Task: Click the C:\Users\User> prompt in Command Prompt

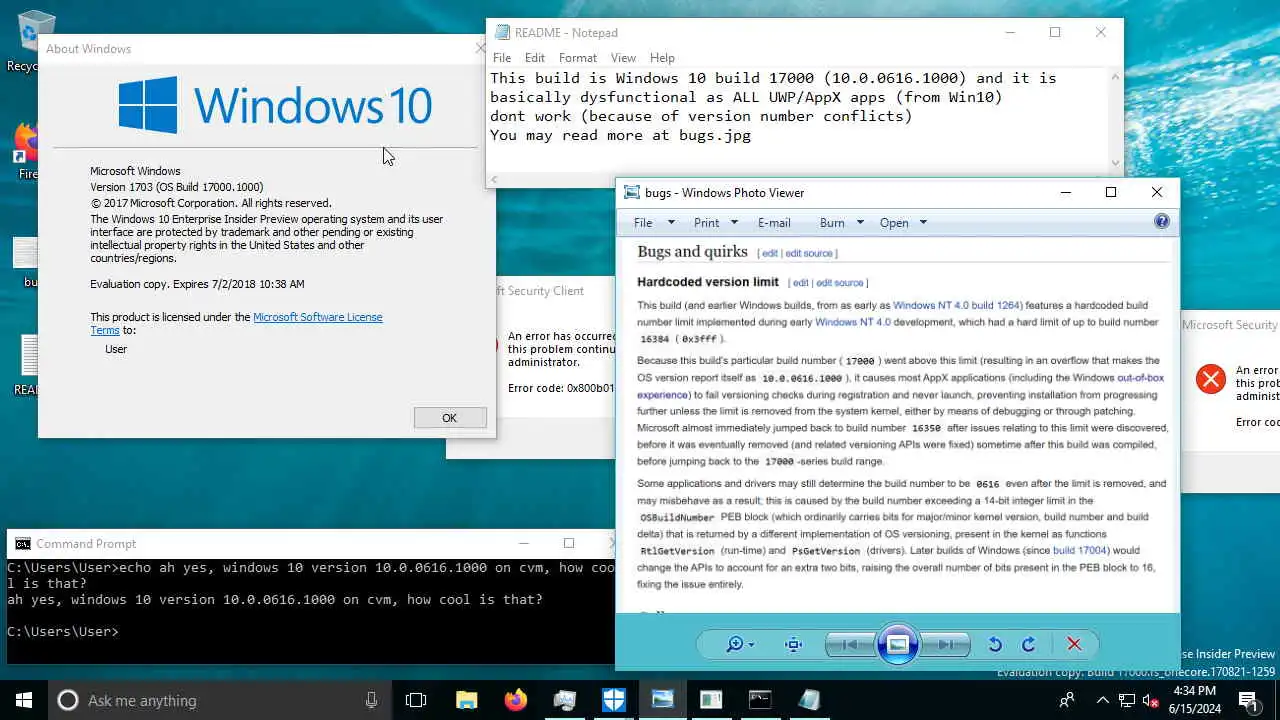Action: pos(62,632)
